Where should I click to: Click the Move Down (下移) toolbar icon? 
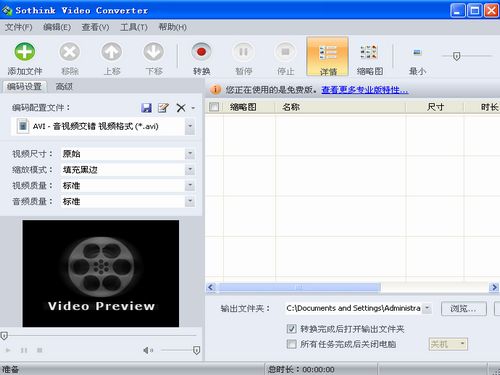click(154, 52)
